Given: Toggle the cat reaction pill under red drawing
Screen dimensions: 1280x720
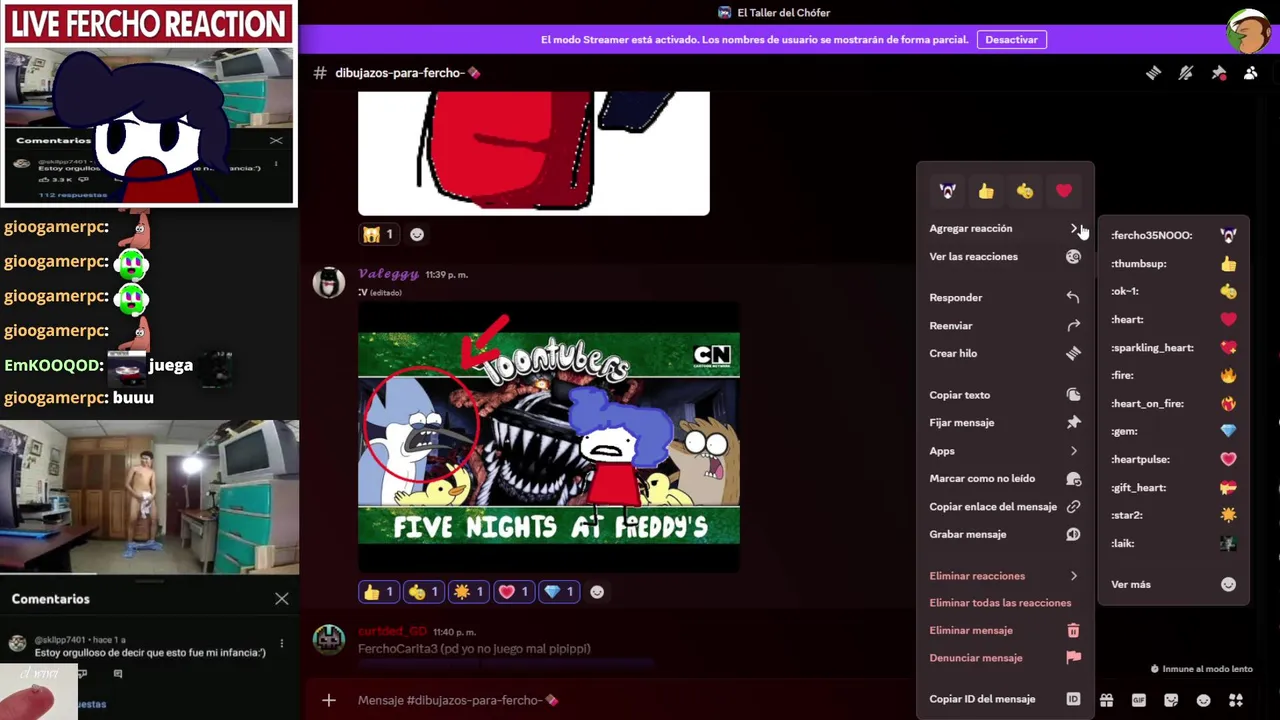Looking at the screenshot, I should (379, 234).
